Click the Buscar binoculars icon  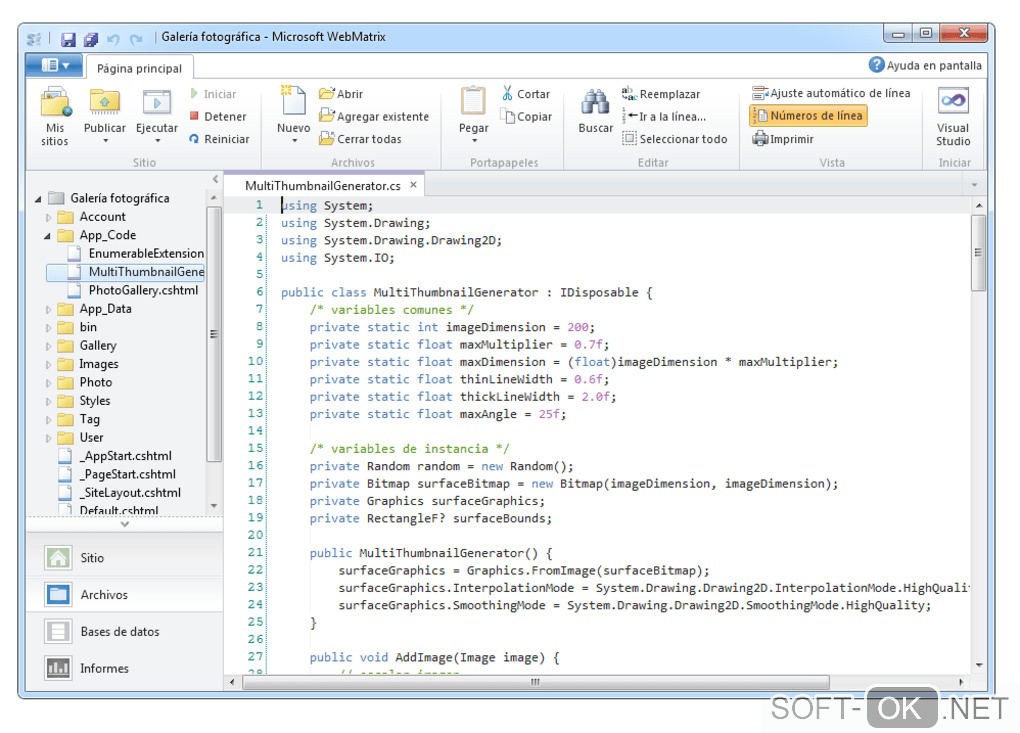click(595, 103)
